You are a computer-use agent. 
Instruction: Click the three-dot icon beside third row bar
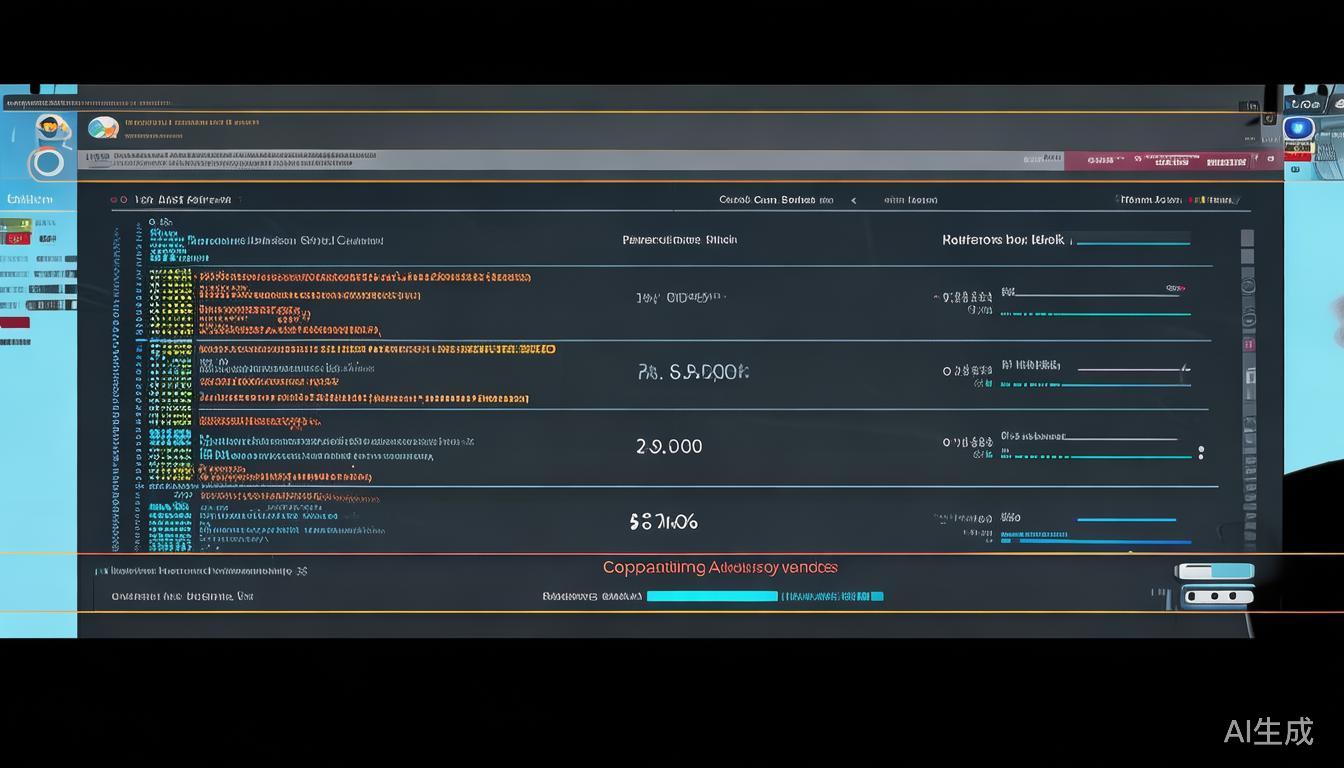click(1200, 452)
